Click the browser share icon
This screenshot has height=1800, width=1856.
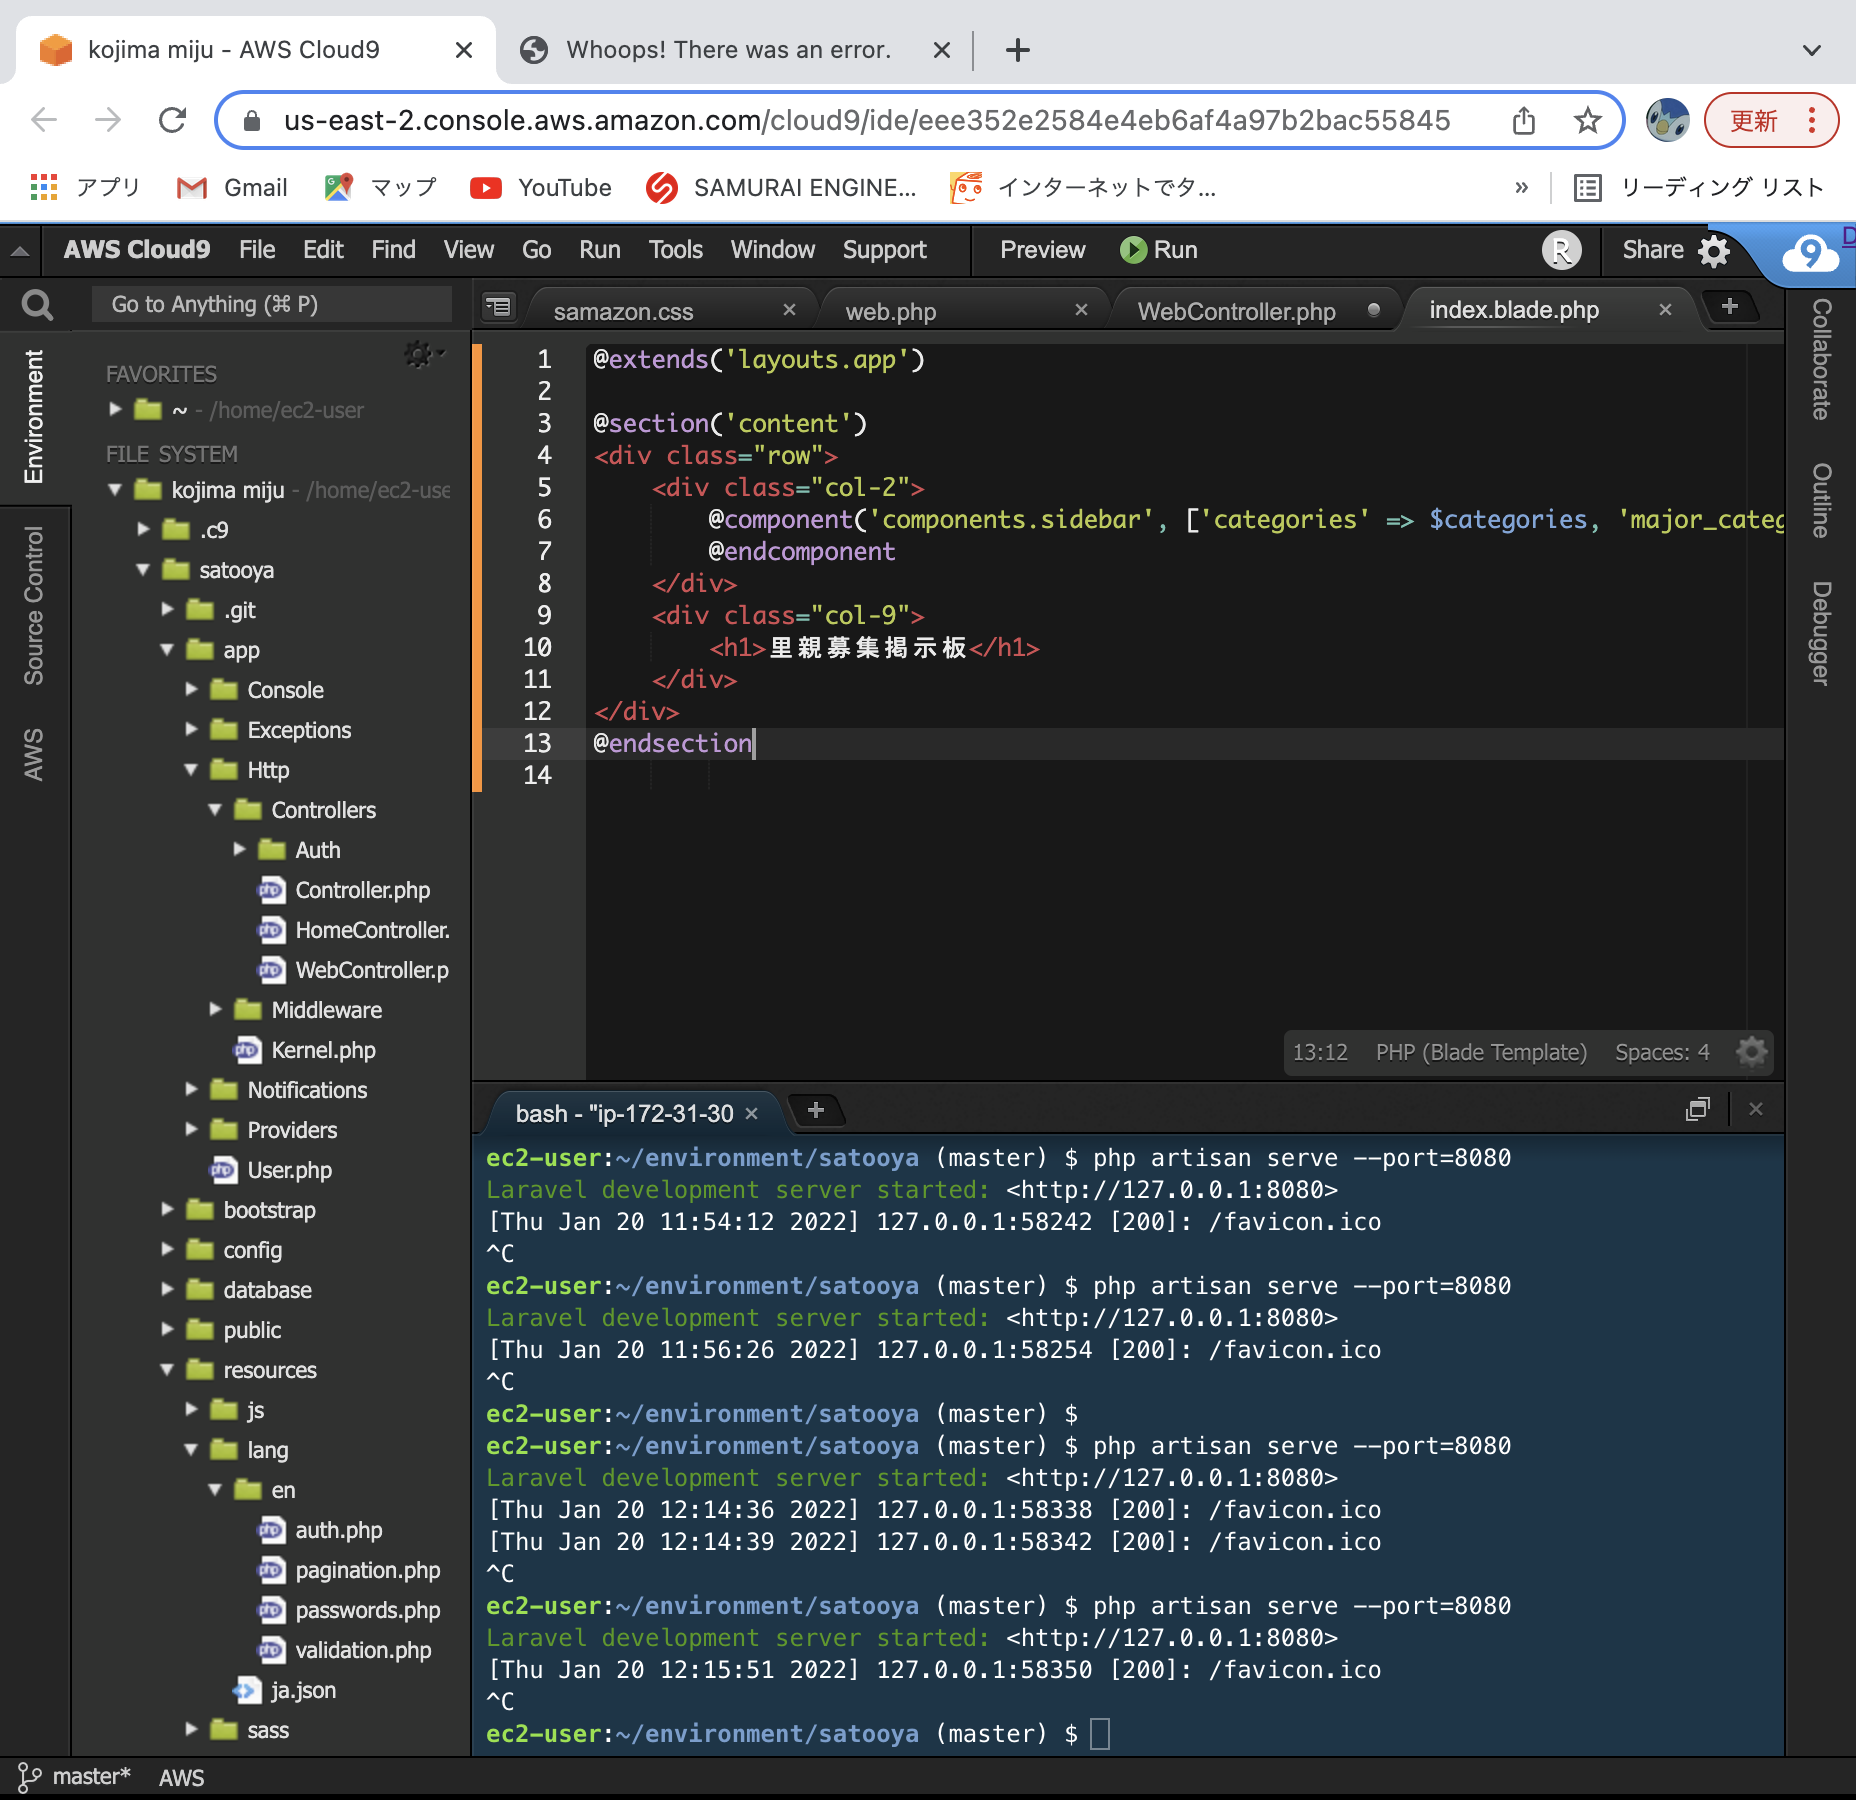click(x=1524, y=121)
